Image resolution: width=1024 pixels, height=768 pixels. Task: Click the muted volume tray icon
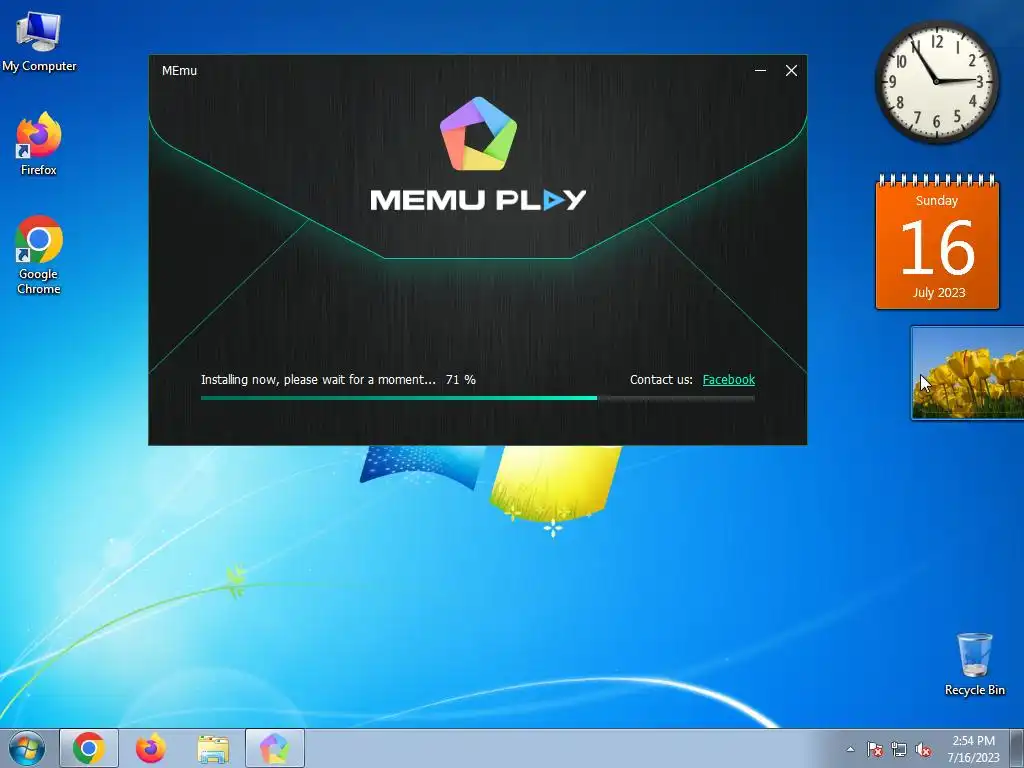(923, 749)
